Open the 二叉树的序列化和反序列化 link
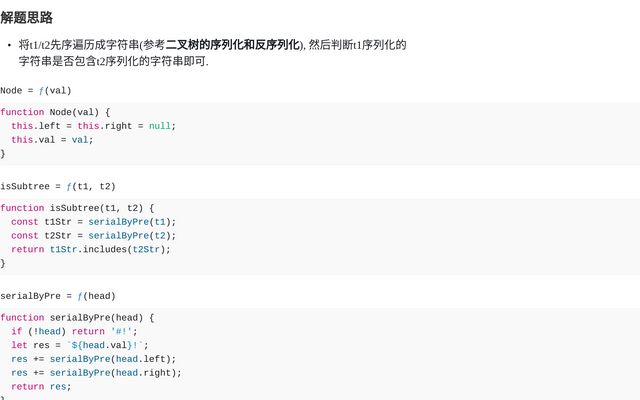The image size is (640, 400). click(x=233, y=45)
